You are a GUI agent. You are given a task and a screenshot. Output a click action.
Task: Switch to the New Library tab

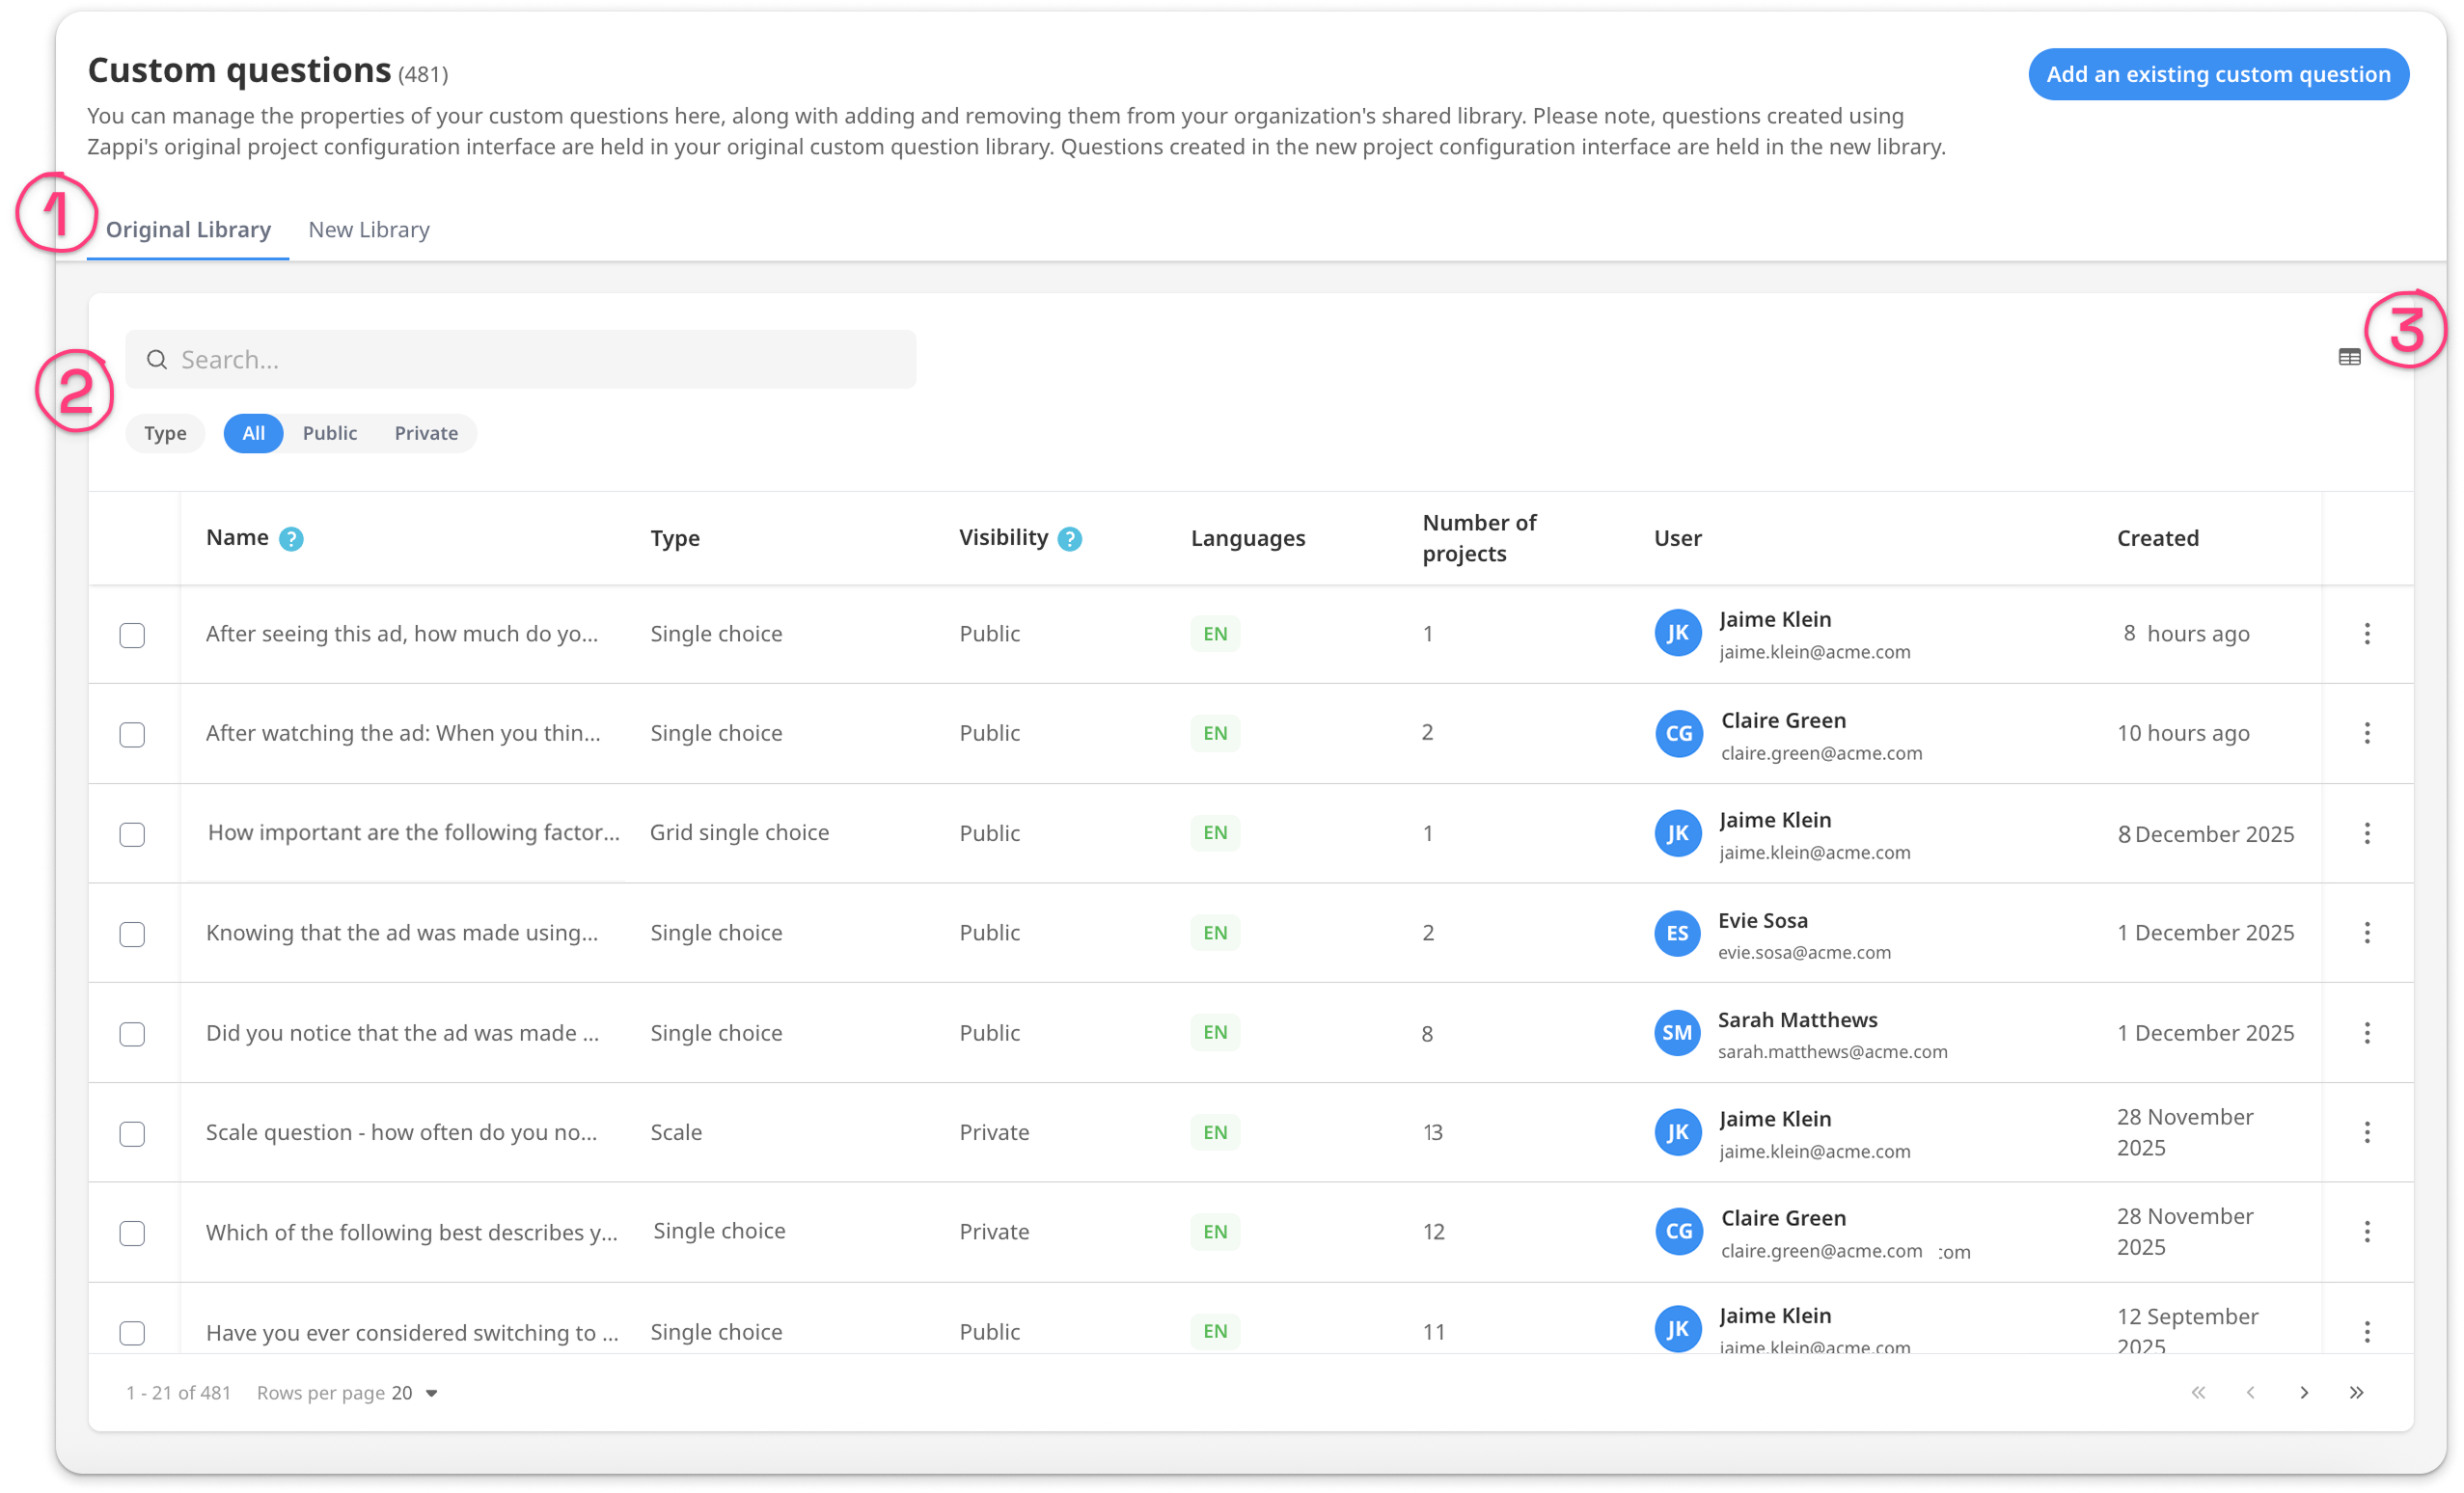pyautogui.click(x=368, y=230)
